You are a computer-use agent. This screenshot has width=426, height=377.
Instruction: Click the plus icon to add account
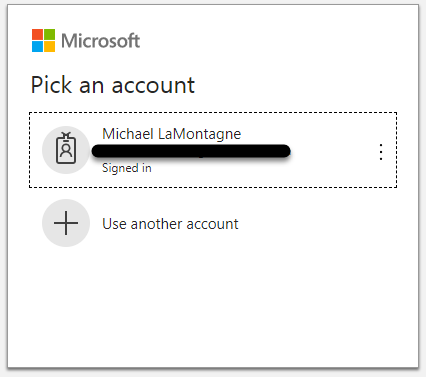(x=66, y=223)
